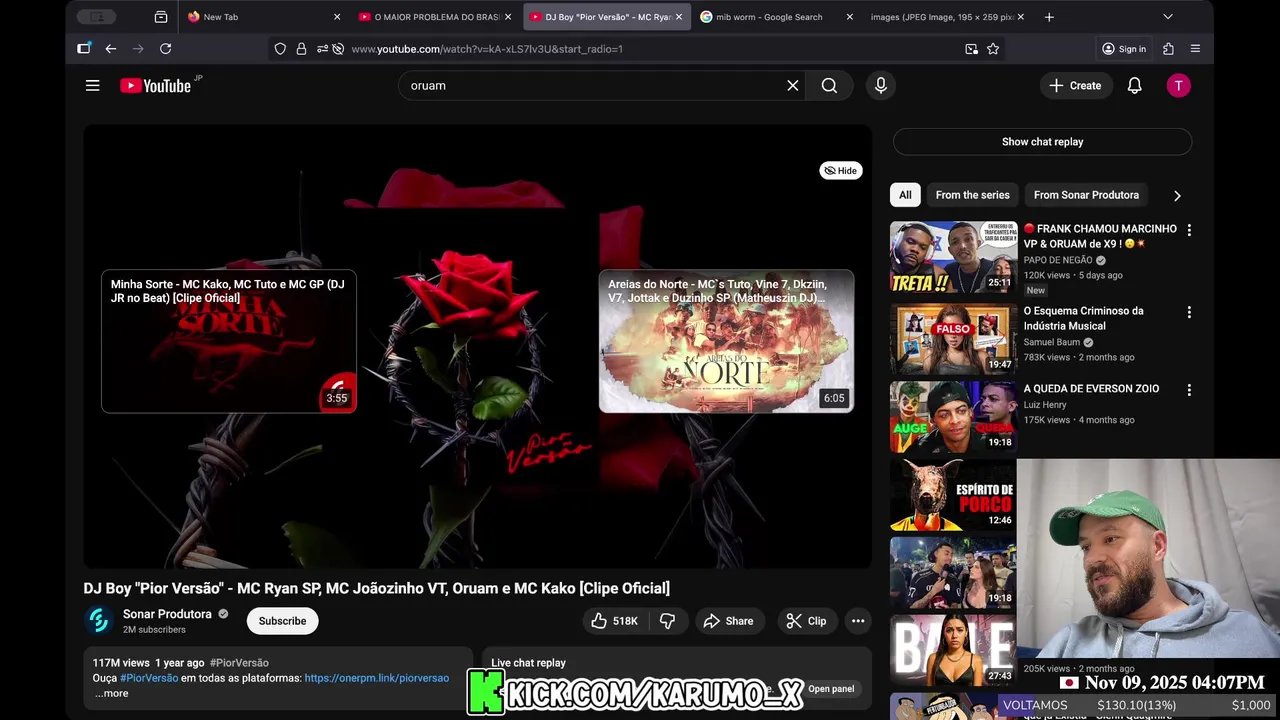Click the browser address bar URL
The height and width of the screenshot is (720, 1280).
[x=487, y=48]
